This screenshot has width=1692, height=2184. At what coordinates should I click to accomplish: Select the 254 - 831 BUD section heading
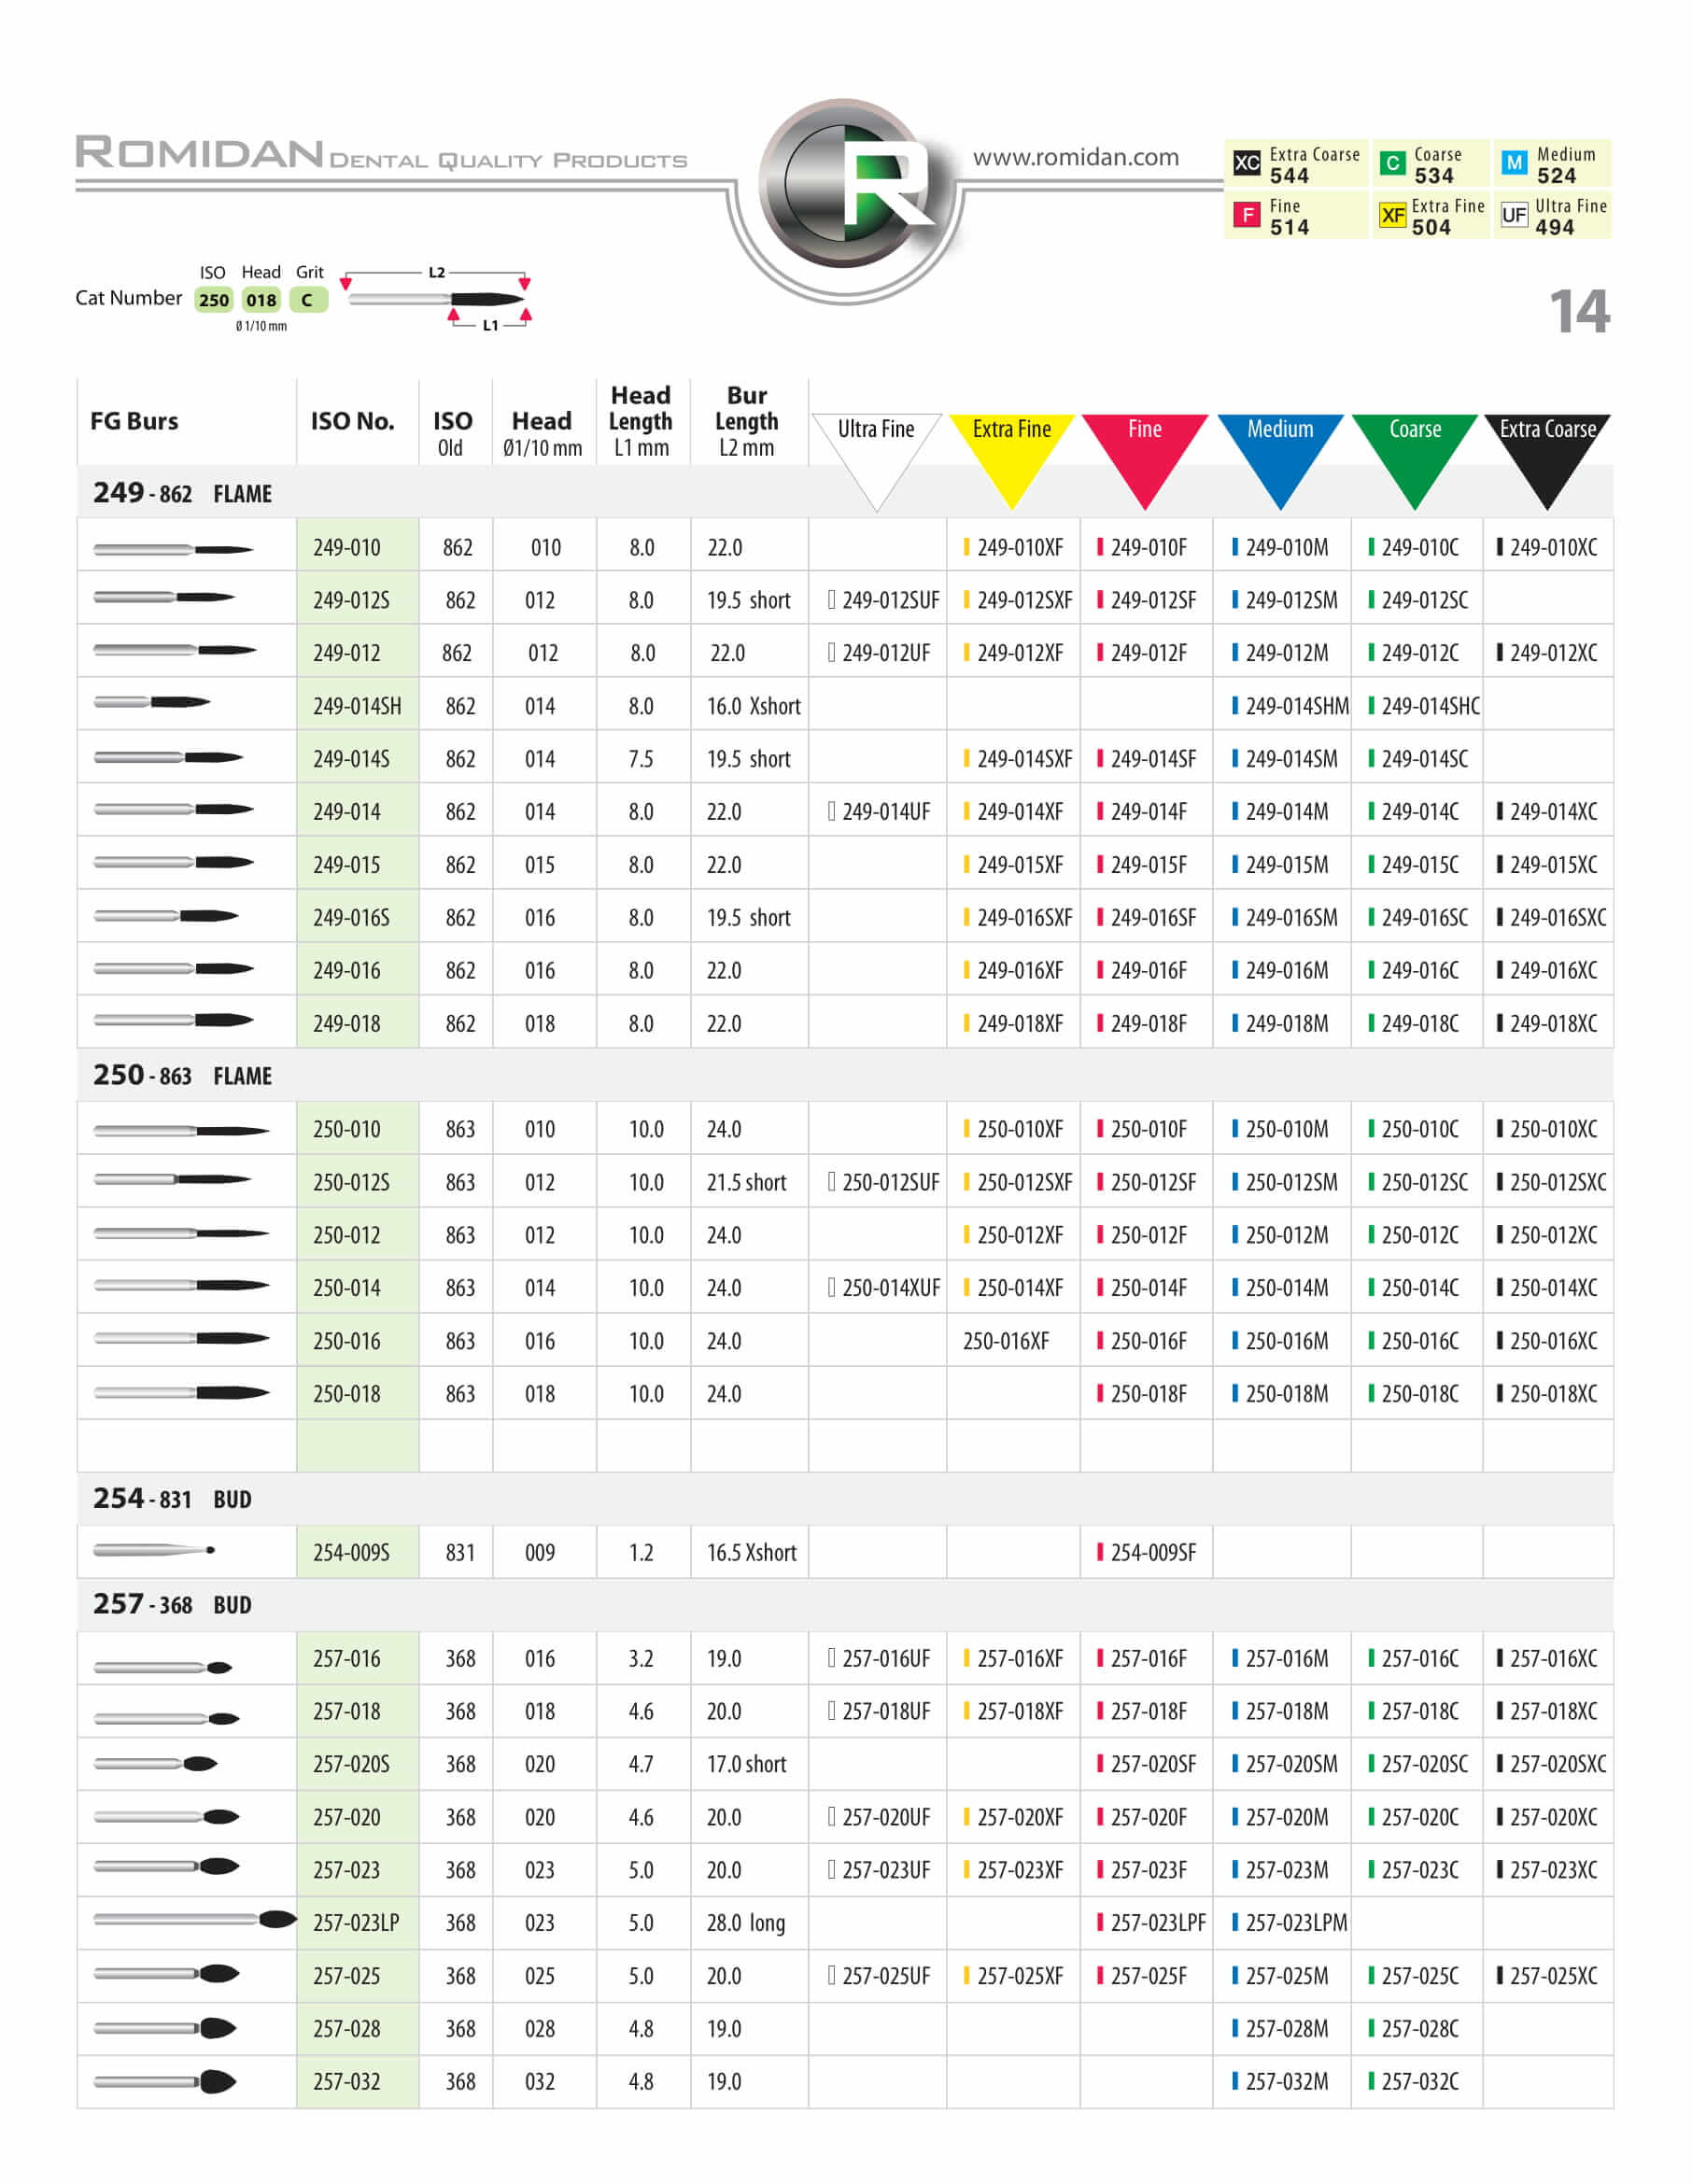(x=172, y=1498)
